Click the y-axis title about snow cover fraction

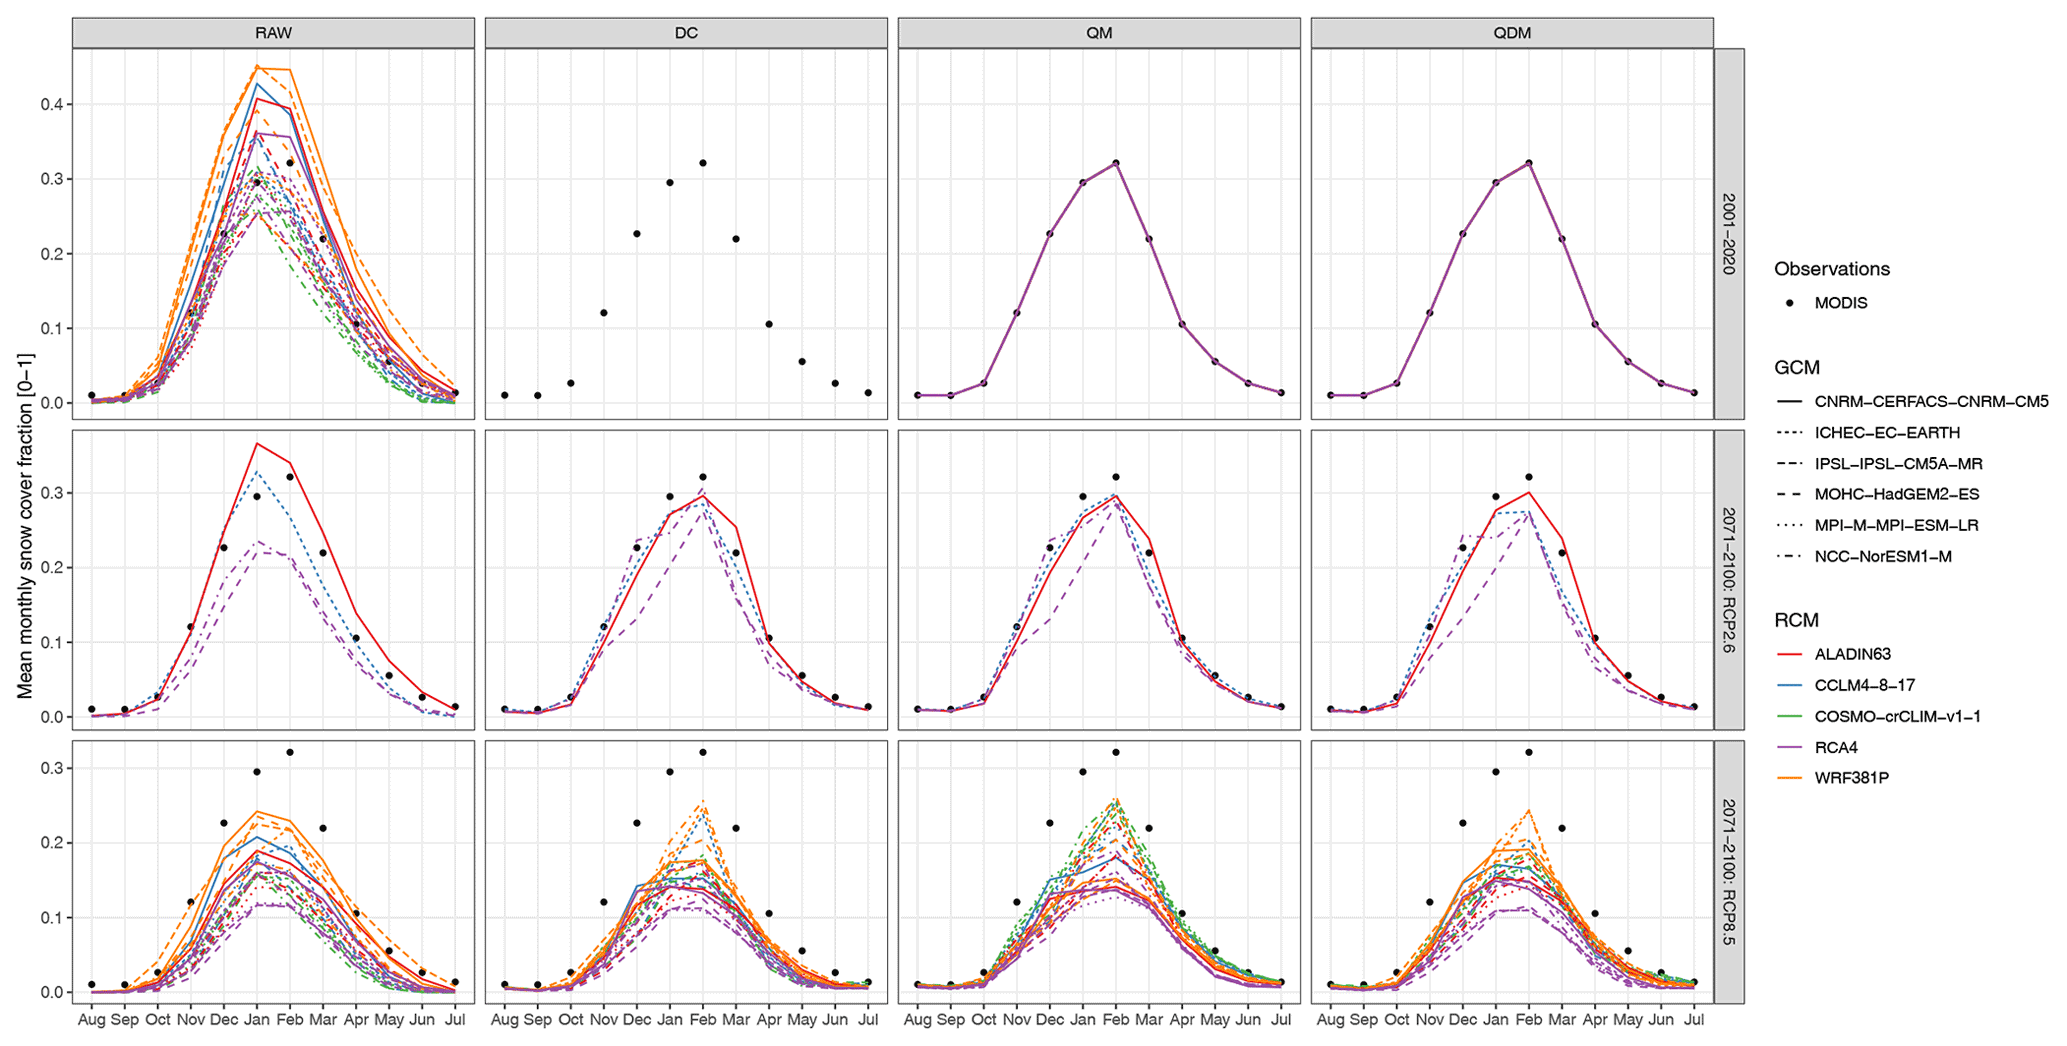(25, 526)
